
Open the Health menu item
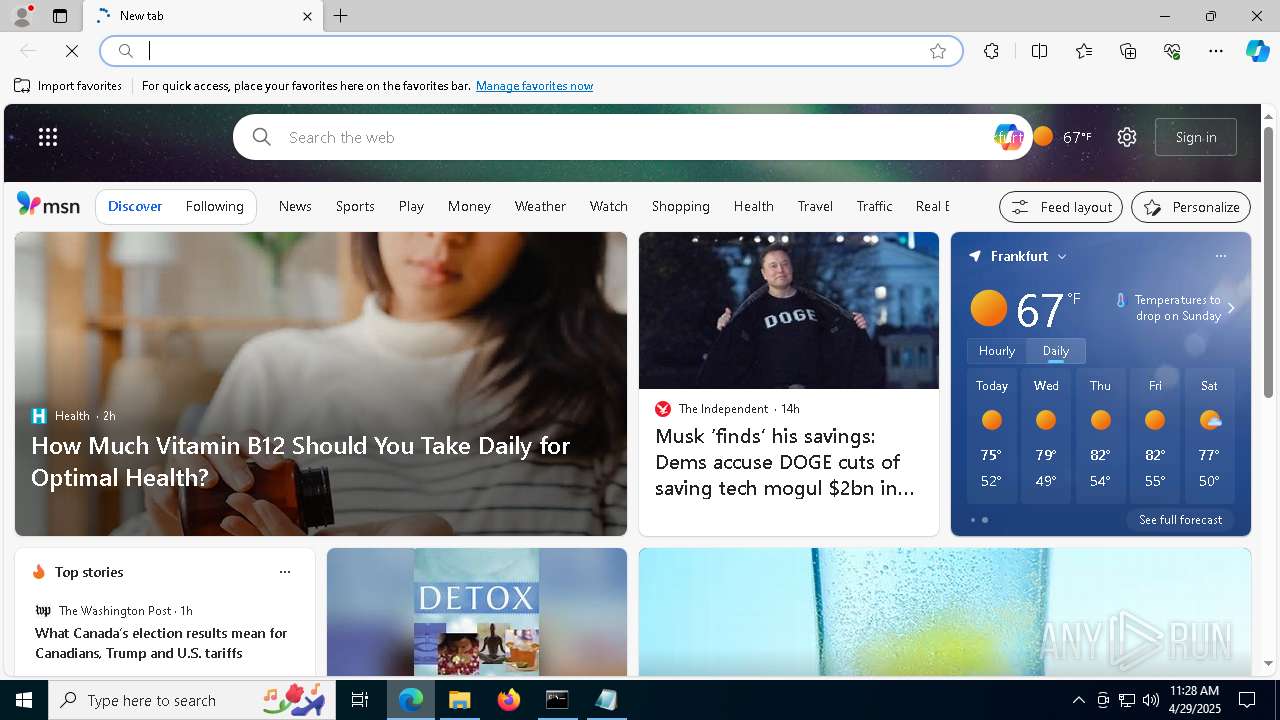pos(753,206)
